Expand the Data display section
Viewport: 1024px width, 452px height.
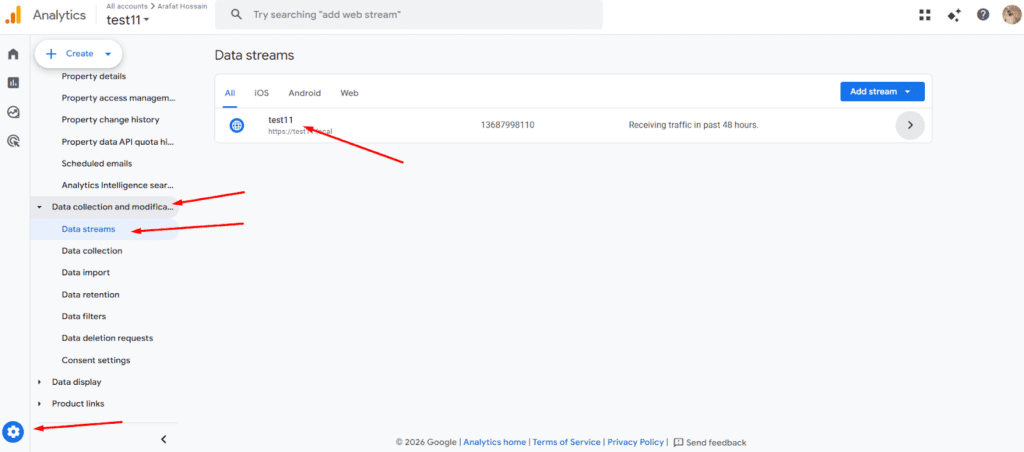pyautogui.click(x=76, y=382)
